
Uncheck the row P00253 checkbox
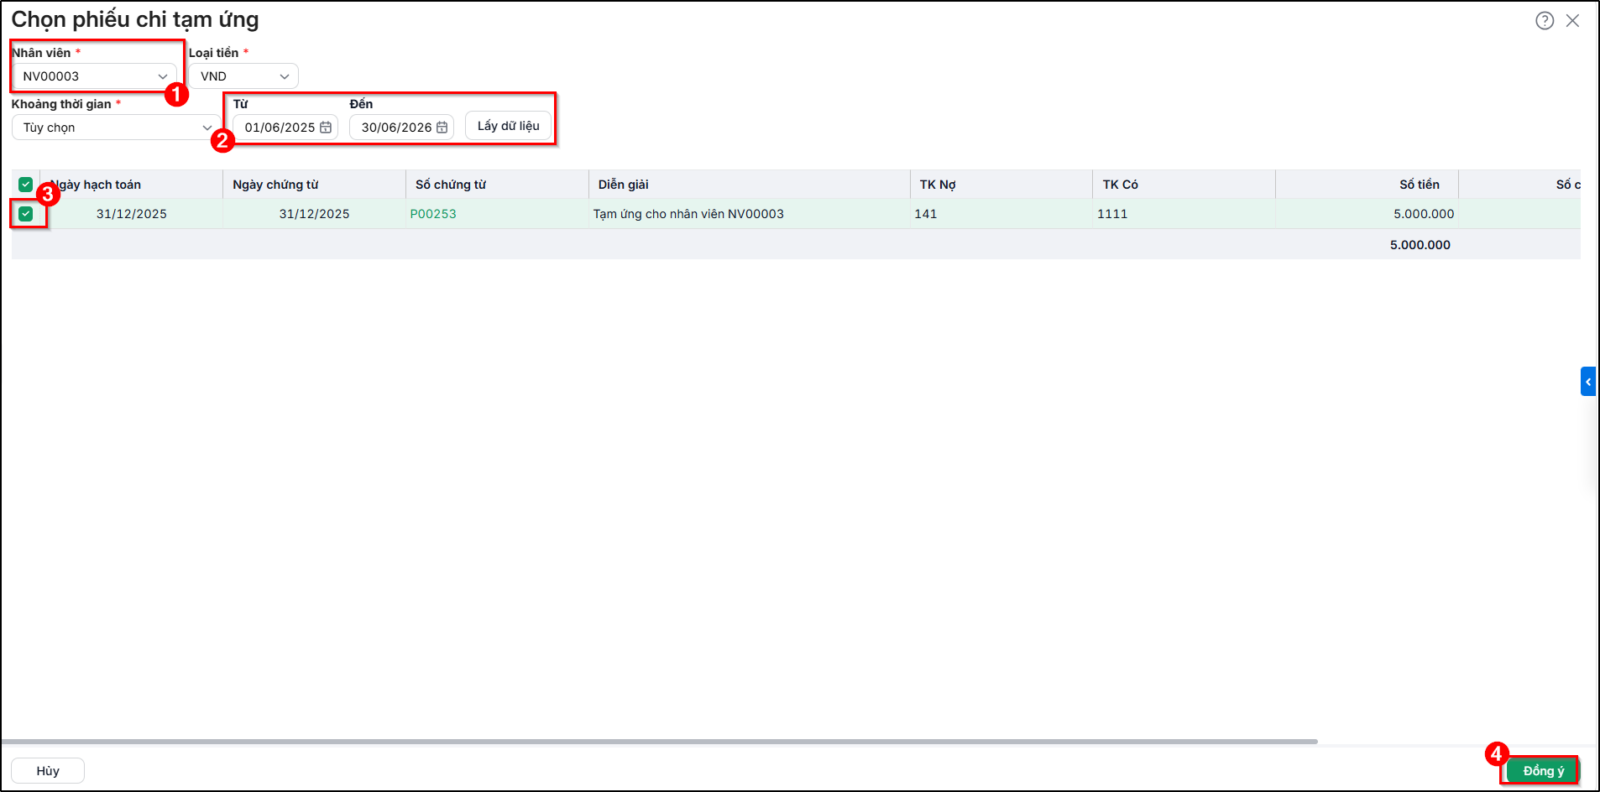click(x=26, y=214)
